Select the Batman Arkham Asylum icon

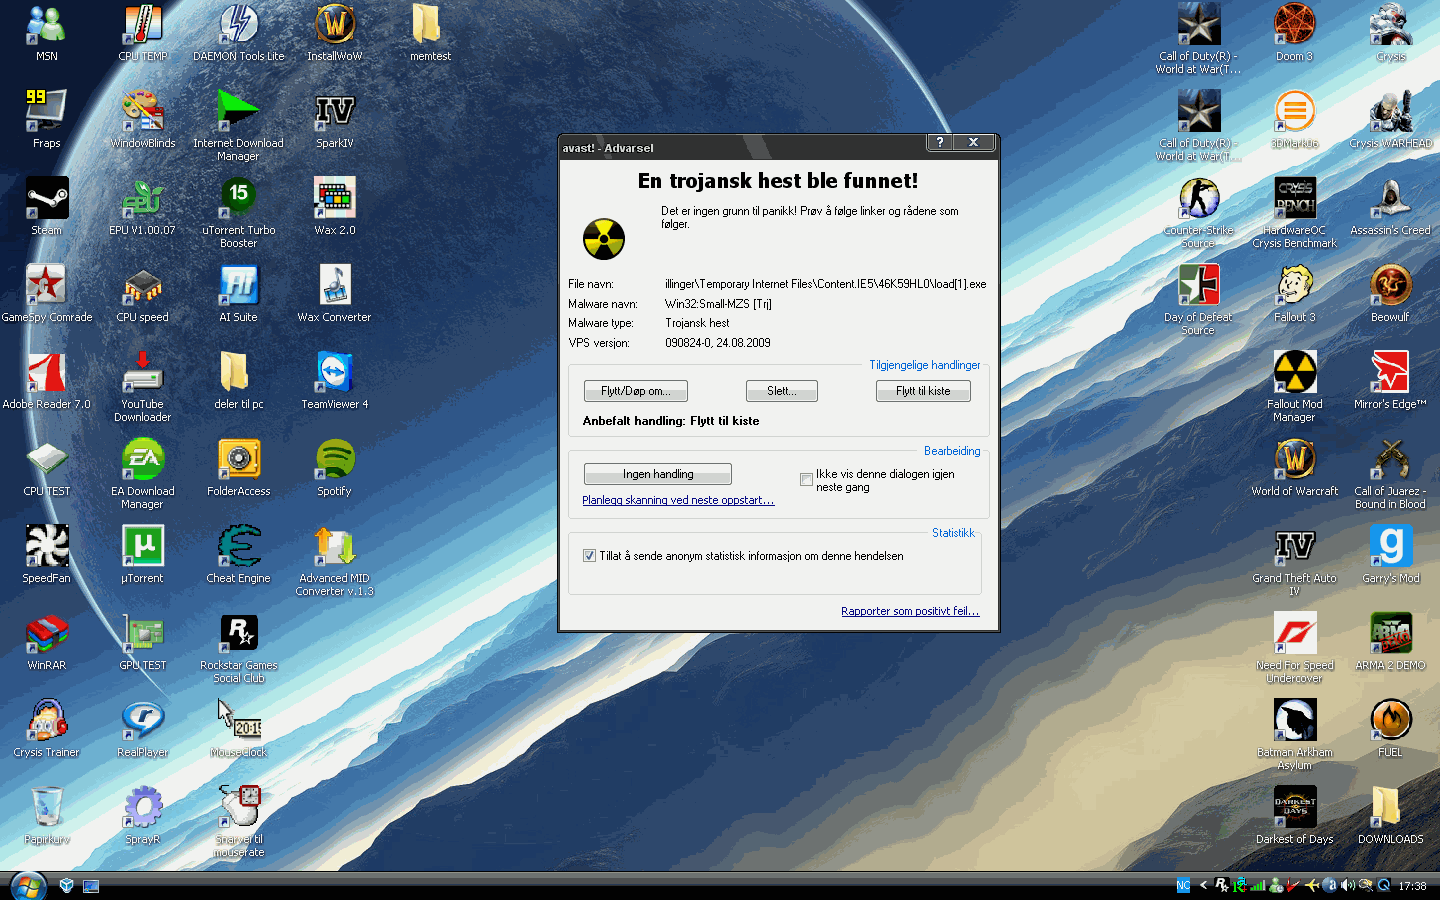[x=1294, y=734]
